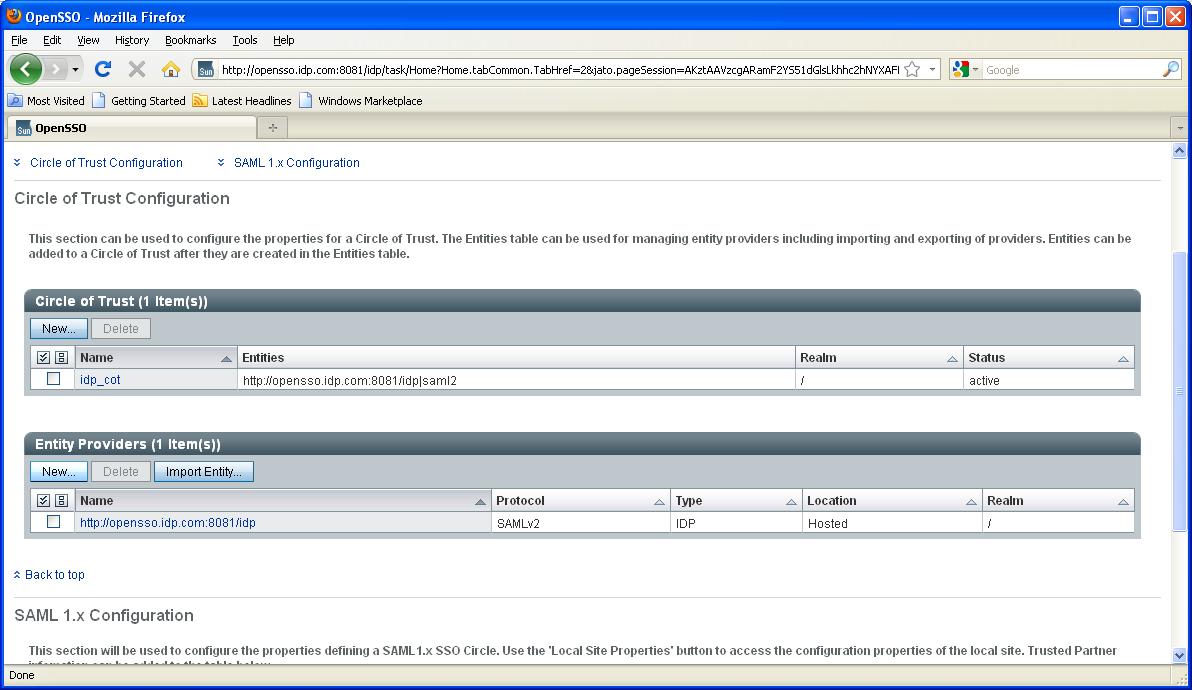This screenshot has height=690, width=1192.
Task: Select all rows in Circle of Trust table
Action: point(43,357)
